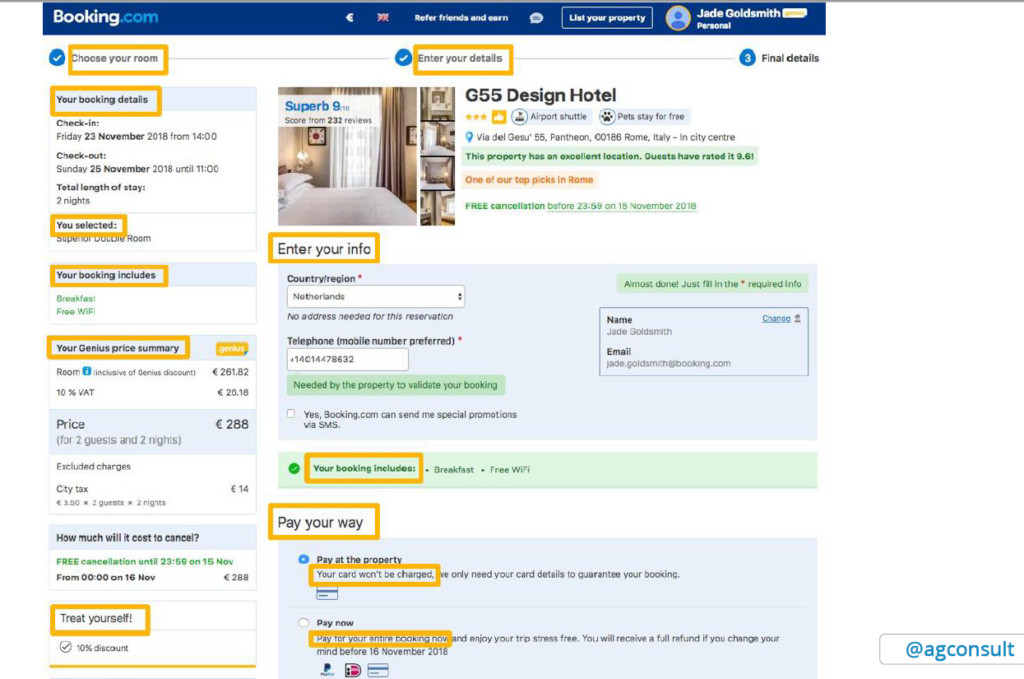The width and height of the screenshot is (1024, 679).
Task: Click the PayPal payment icon
Action: click(x=327, y=670)
